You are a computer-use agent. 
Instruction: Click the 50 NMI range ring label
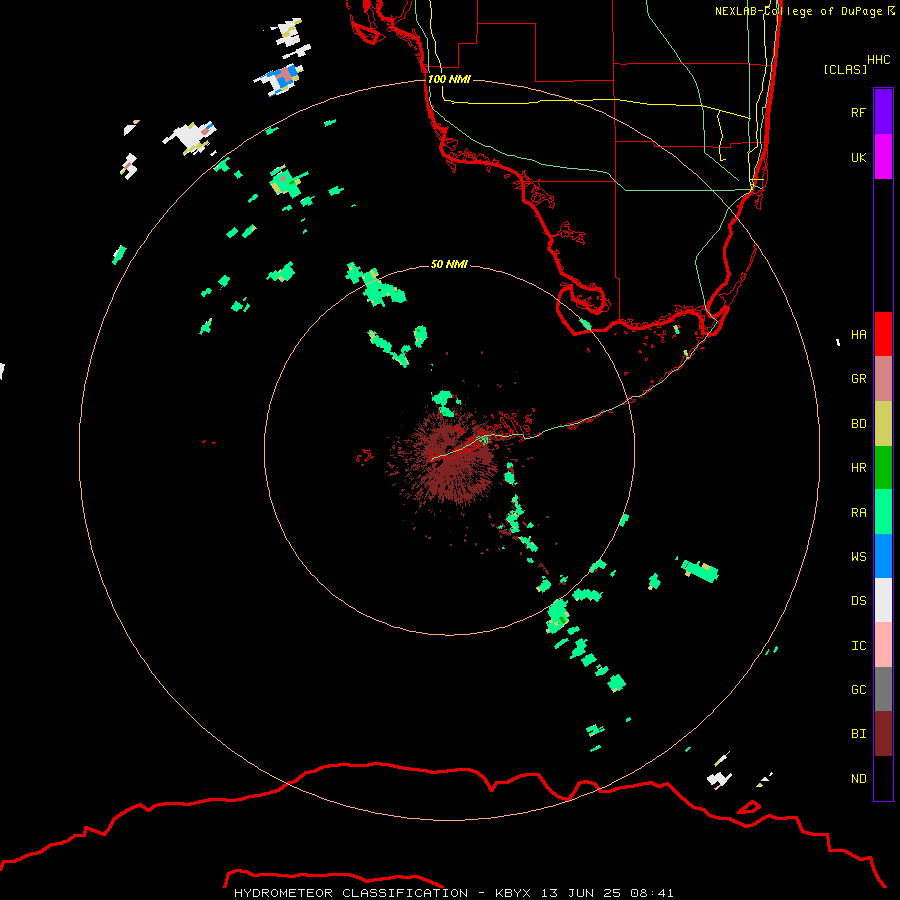click(x=449, y=264)
